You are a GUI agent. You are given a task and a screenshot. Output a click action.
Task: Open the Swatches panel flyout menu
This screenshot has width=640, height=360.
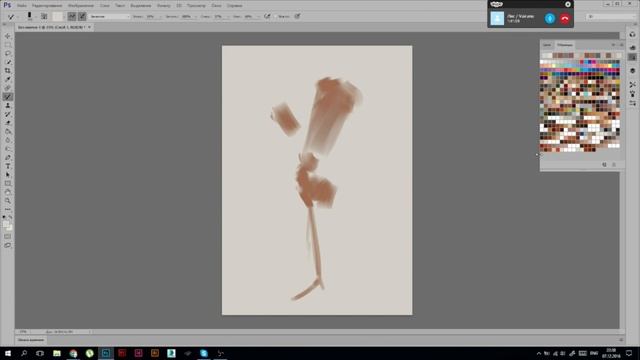pyautogui.click(x=622, y=45)
